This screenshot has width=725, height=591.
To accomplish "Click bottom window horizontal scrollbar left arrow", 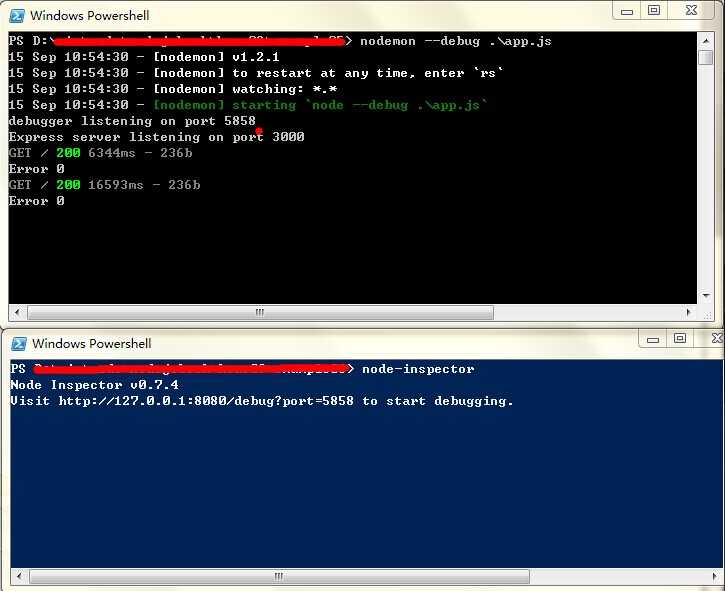I will (19, 576).
